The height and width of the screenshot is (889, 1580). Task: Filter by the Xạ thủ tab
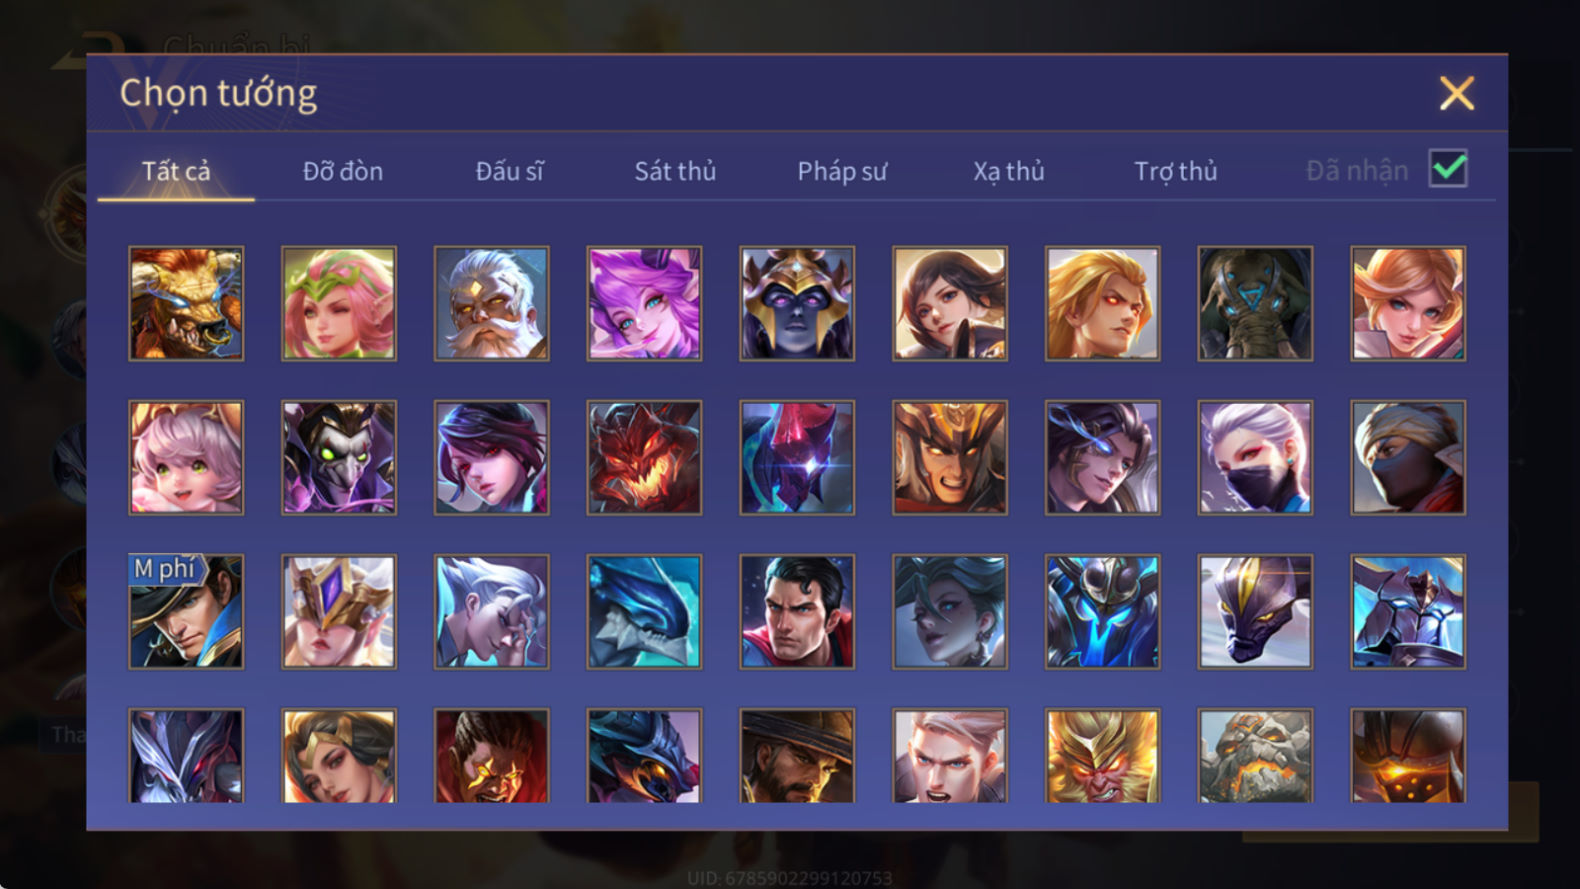(x=1009, y=171)
